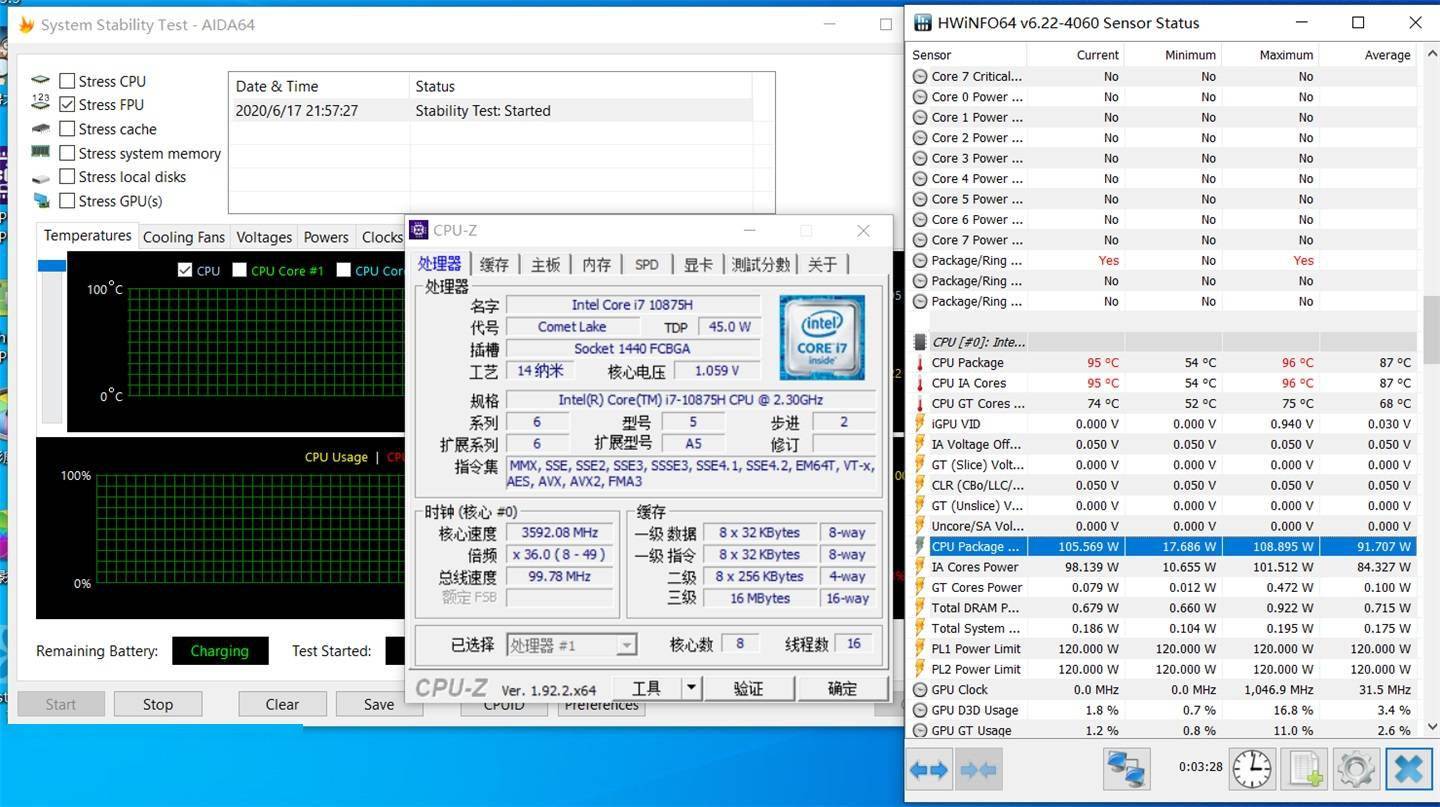Image resolution: width=1440 pixels, height=807 pixels.
Task: Click the Clear button in AIDA64
Action: pyautogui.click(x=282, y=704)
